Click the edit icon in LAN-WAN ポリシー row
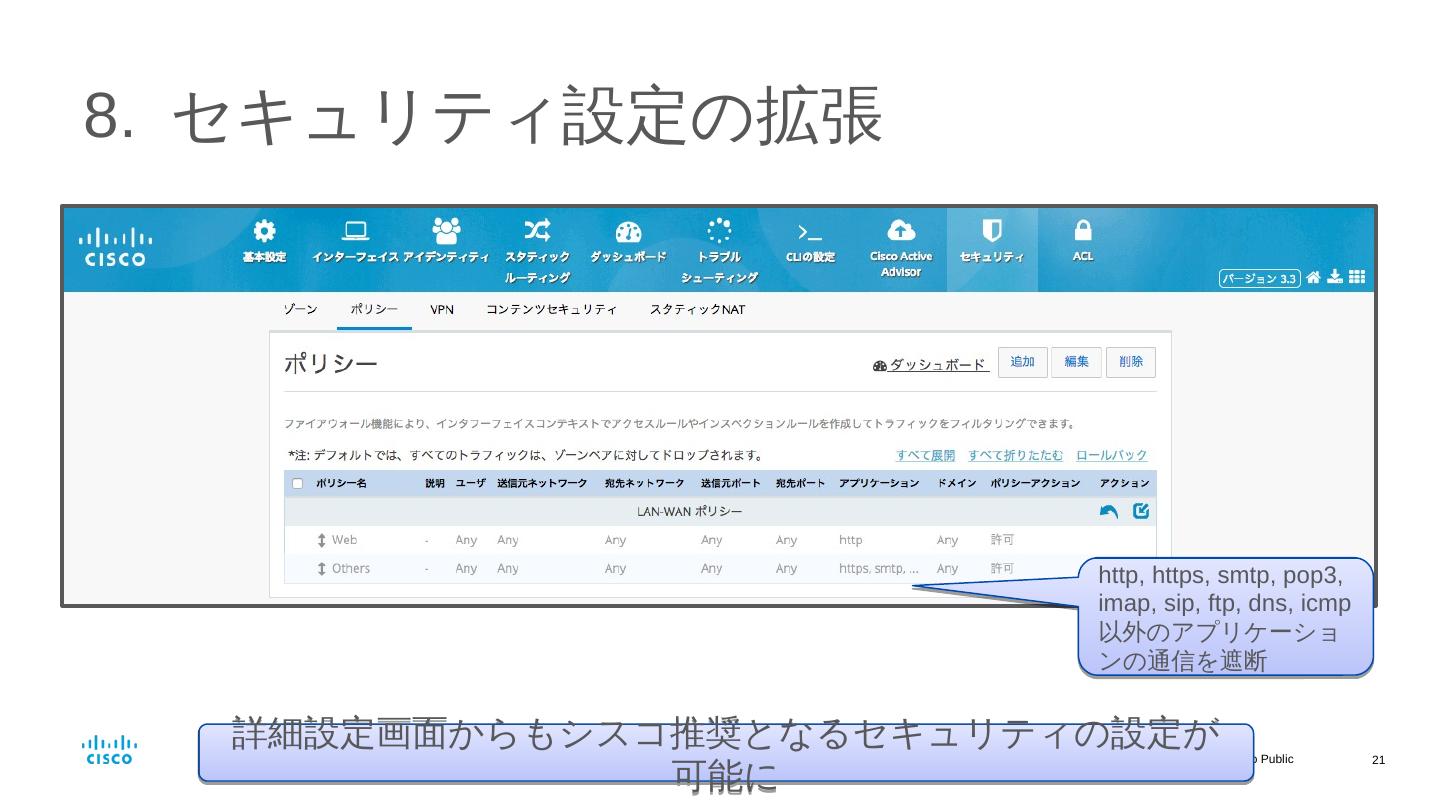Viewport: 1440px width, 810px height. (x=1141, y=511)
